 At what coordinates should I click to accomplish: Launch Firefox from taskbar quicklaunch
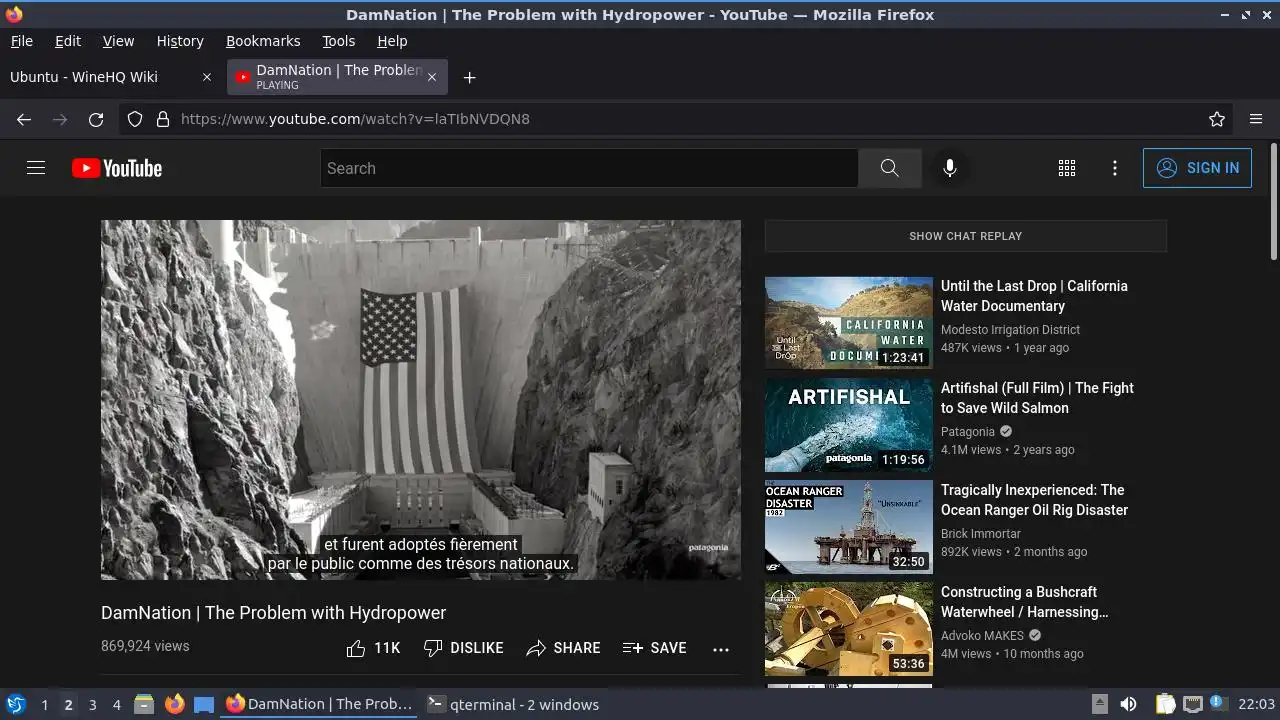(175, 704)
